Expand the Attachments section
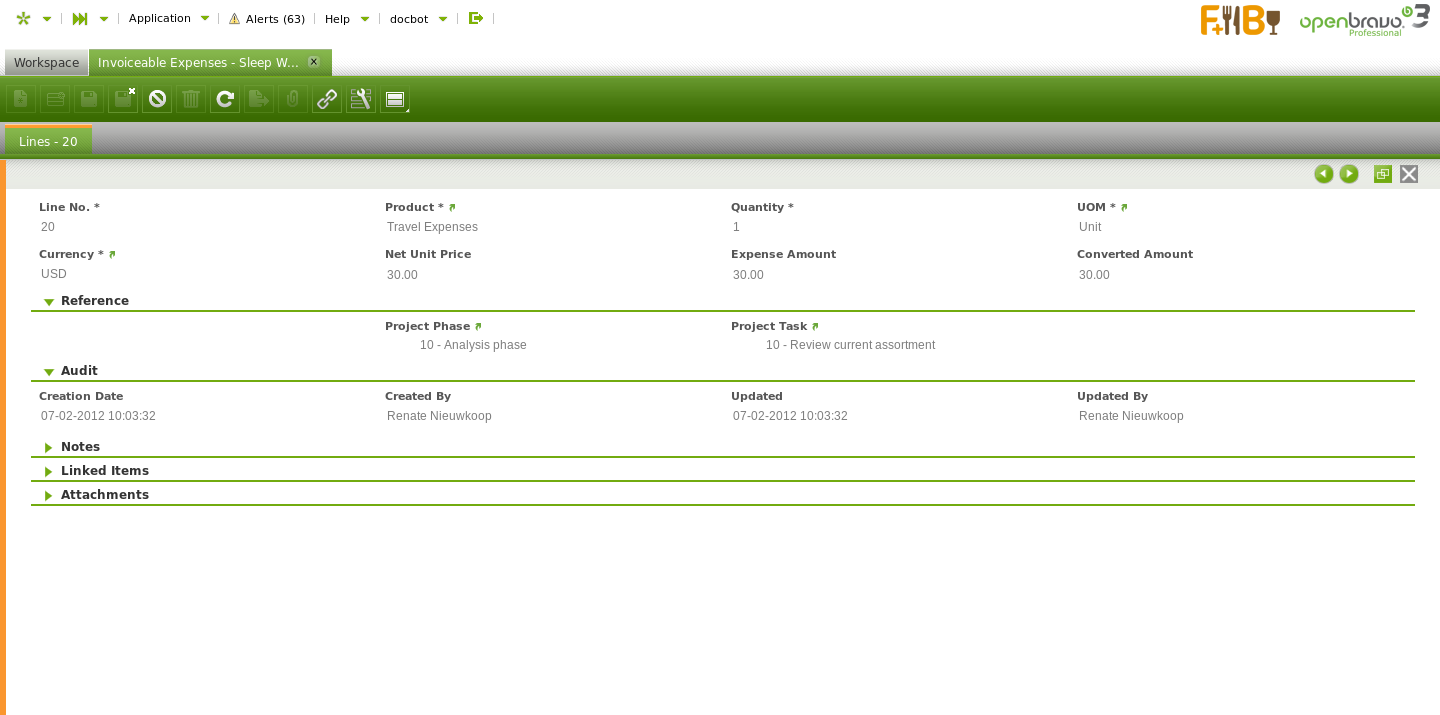 point(49,496)
